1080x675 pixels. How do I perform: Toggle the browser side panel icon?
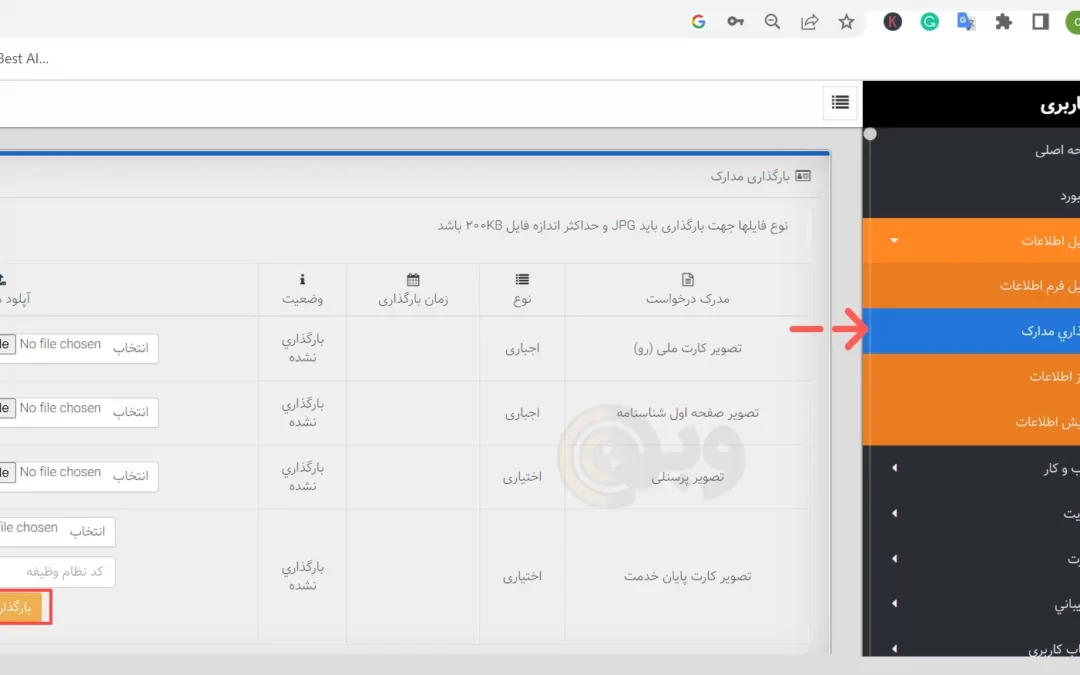point(1040,22)
